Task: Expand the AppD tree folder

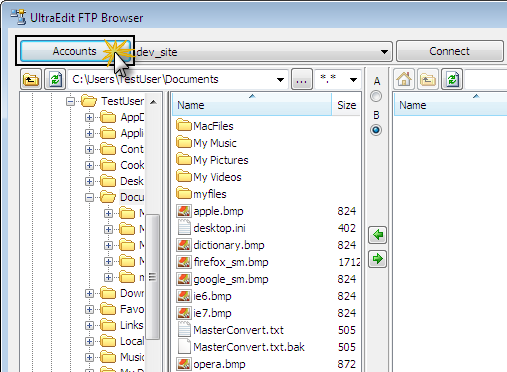Action: click(89, 117)
